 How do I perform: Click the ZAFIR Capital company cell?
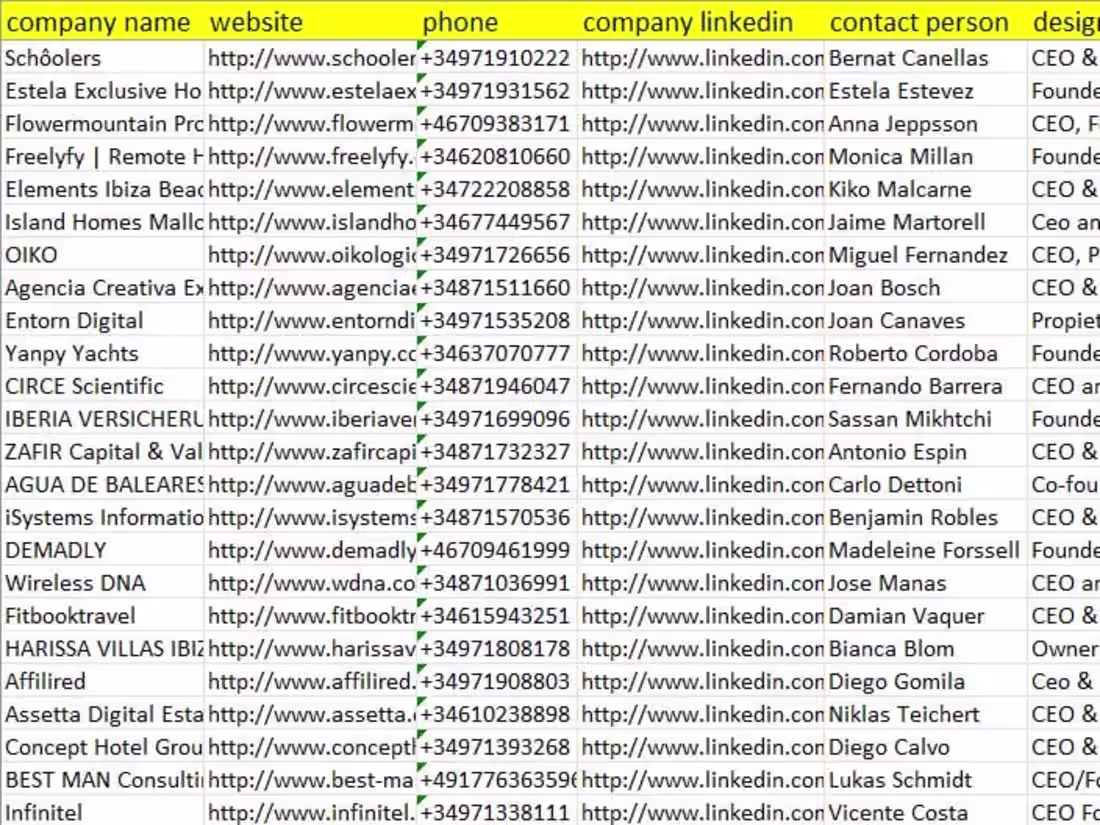point(103,452)
